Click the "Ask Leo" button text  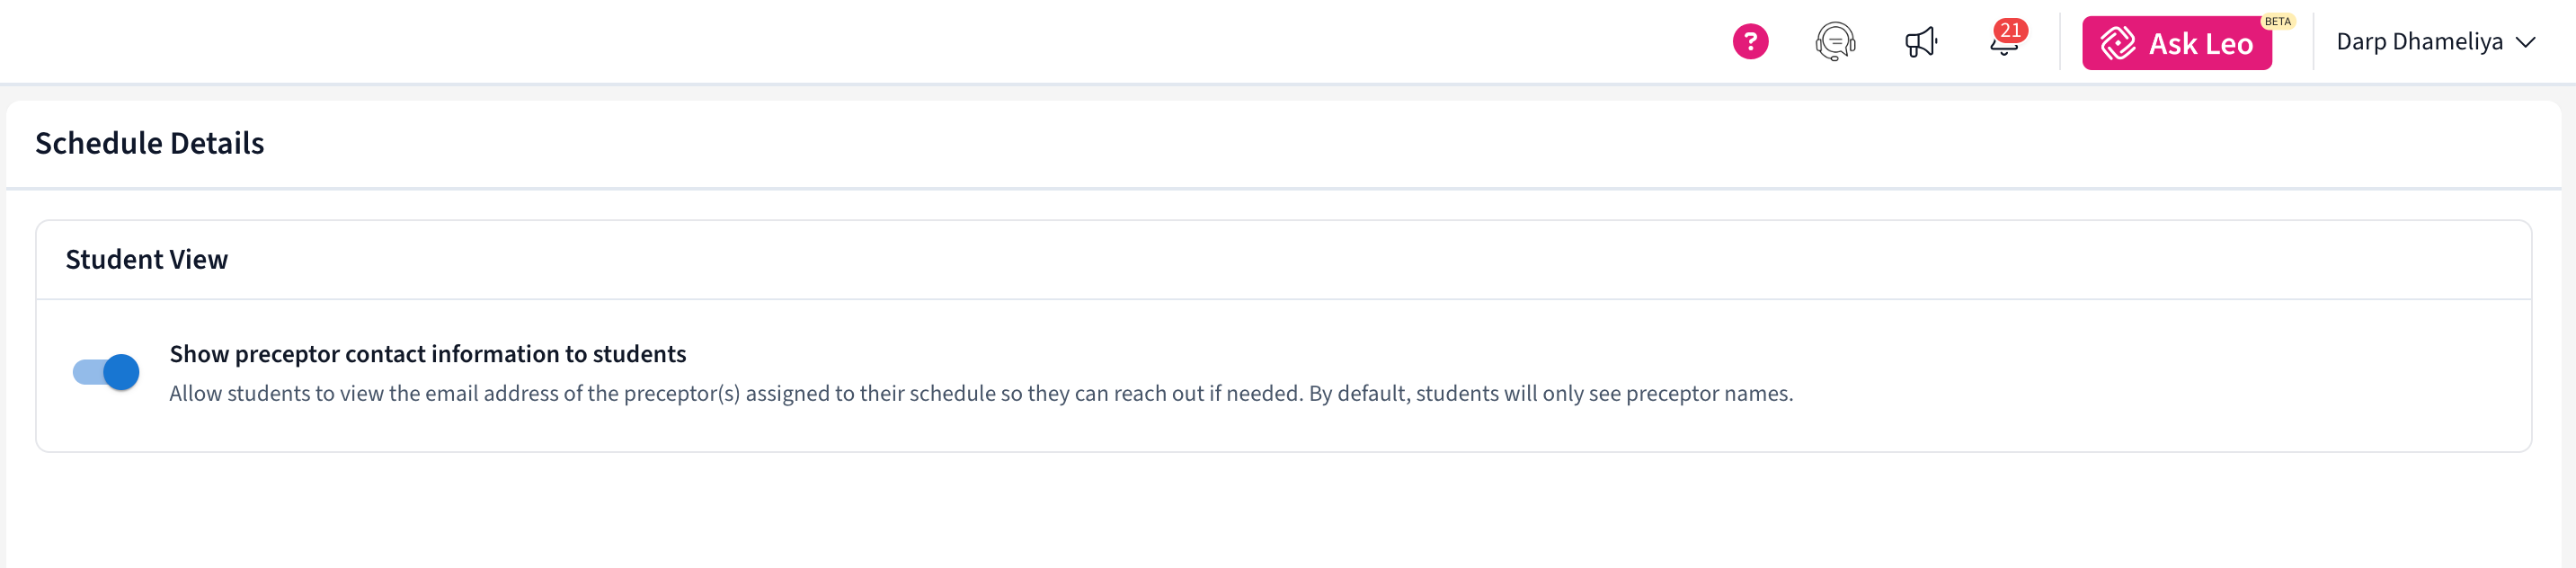coord(2200,44)
